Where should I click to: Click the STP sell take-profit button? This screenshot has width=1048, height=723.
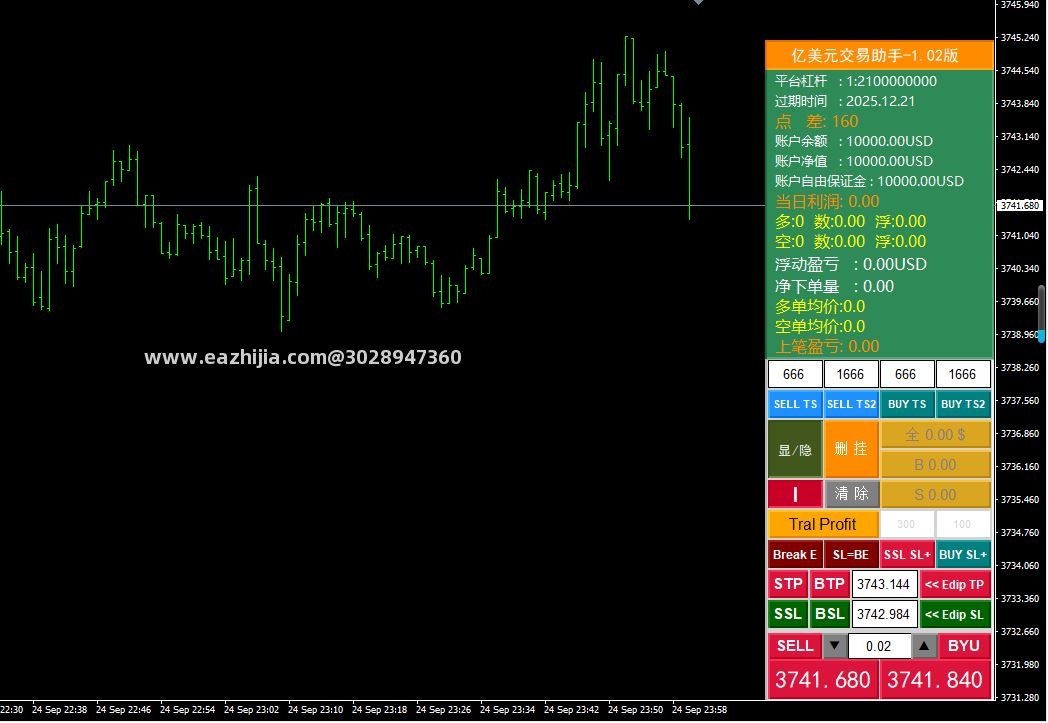coord(788,584)
